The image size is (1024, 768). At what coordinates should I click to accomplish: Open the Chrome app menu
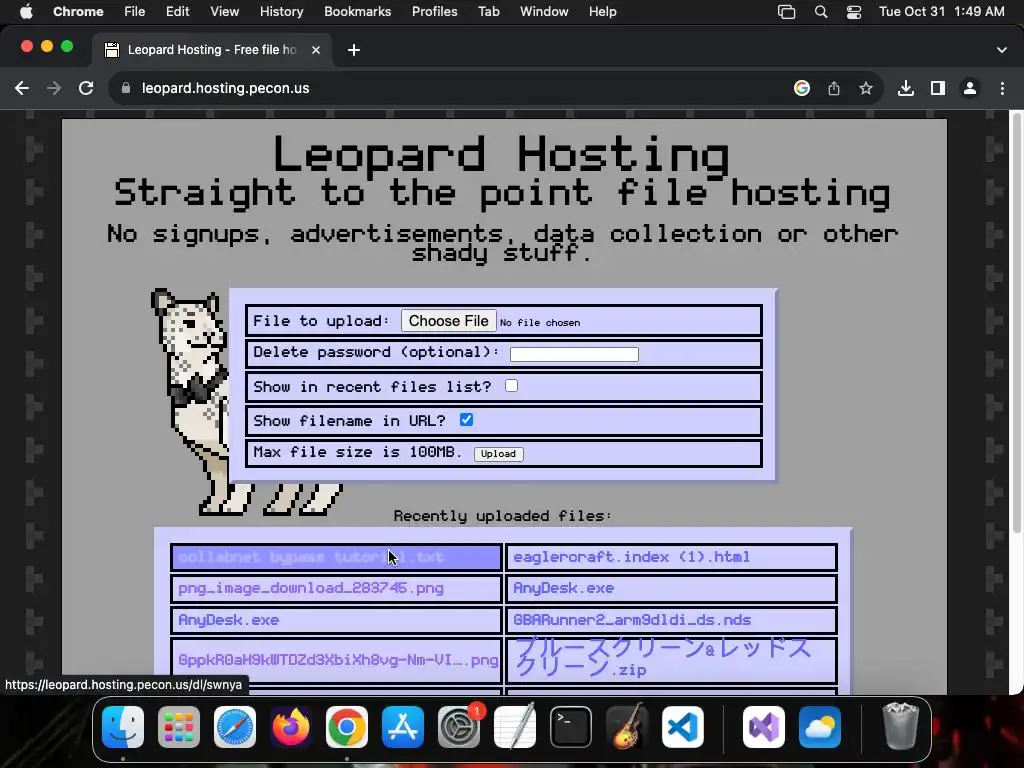[x=78, y=12]
